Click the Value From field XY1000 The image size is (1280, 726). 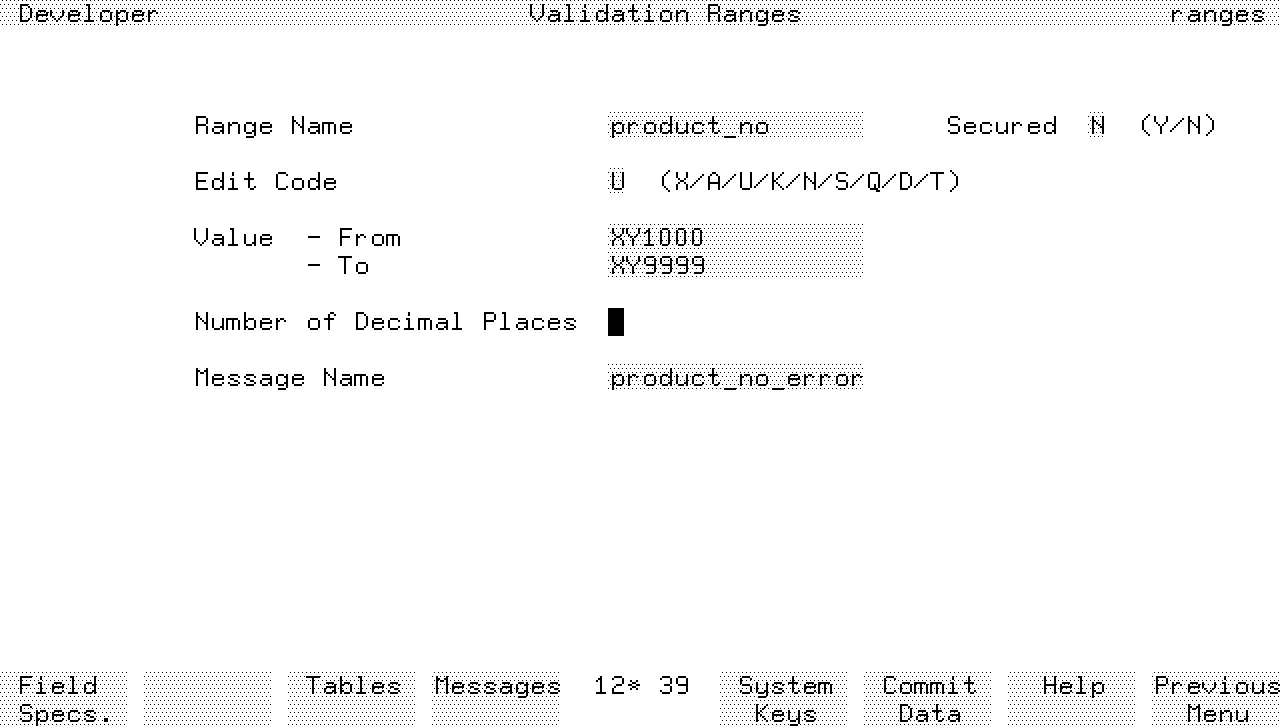pyautogui.click(x=735, y=238)
